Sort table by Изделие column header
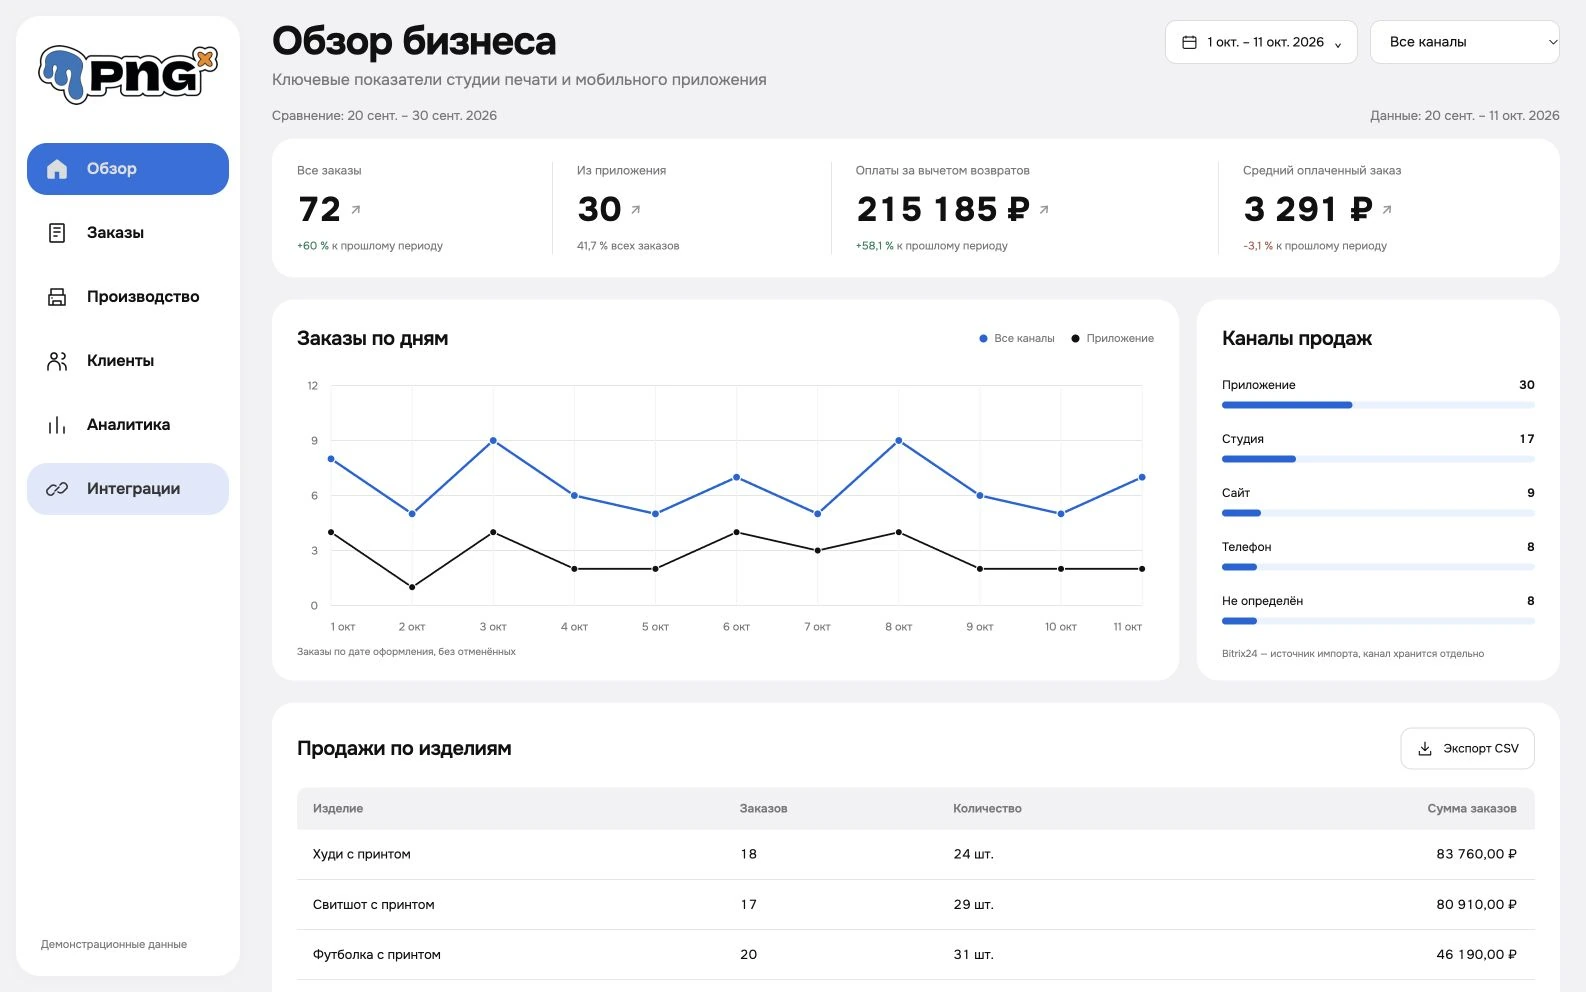The image size is (1586, 992). tap(338, 808)
